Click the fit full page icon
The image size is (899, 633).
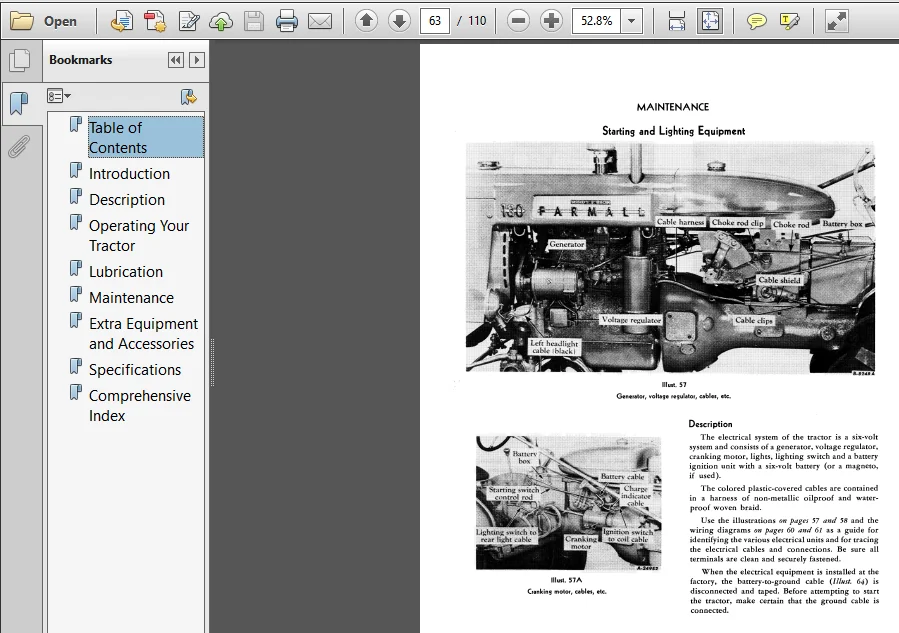(710, 21)
